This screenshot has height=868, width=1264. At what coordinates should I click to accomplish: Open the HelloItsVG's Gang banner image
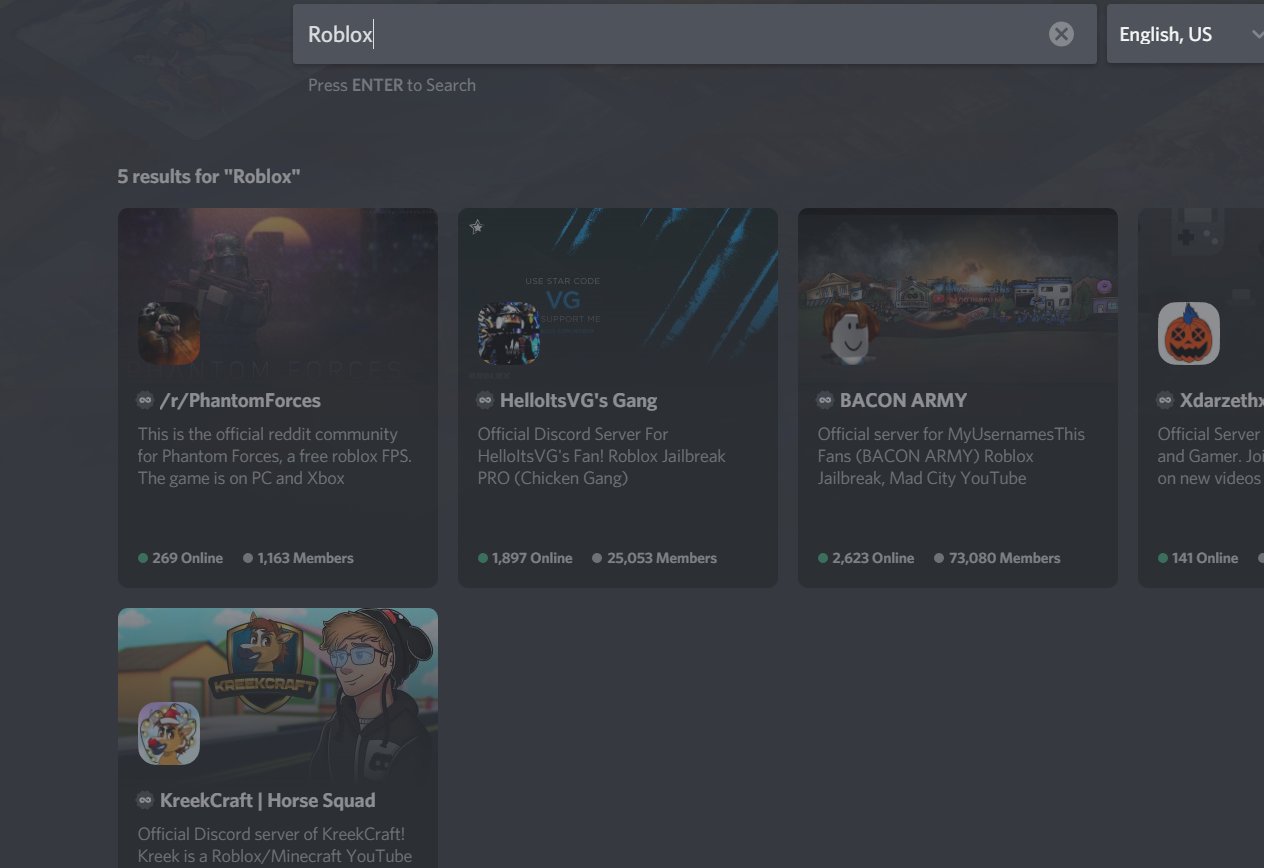tap(618, 294)
